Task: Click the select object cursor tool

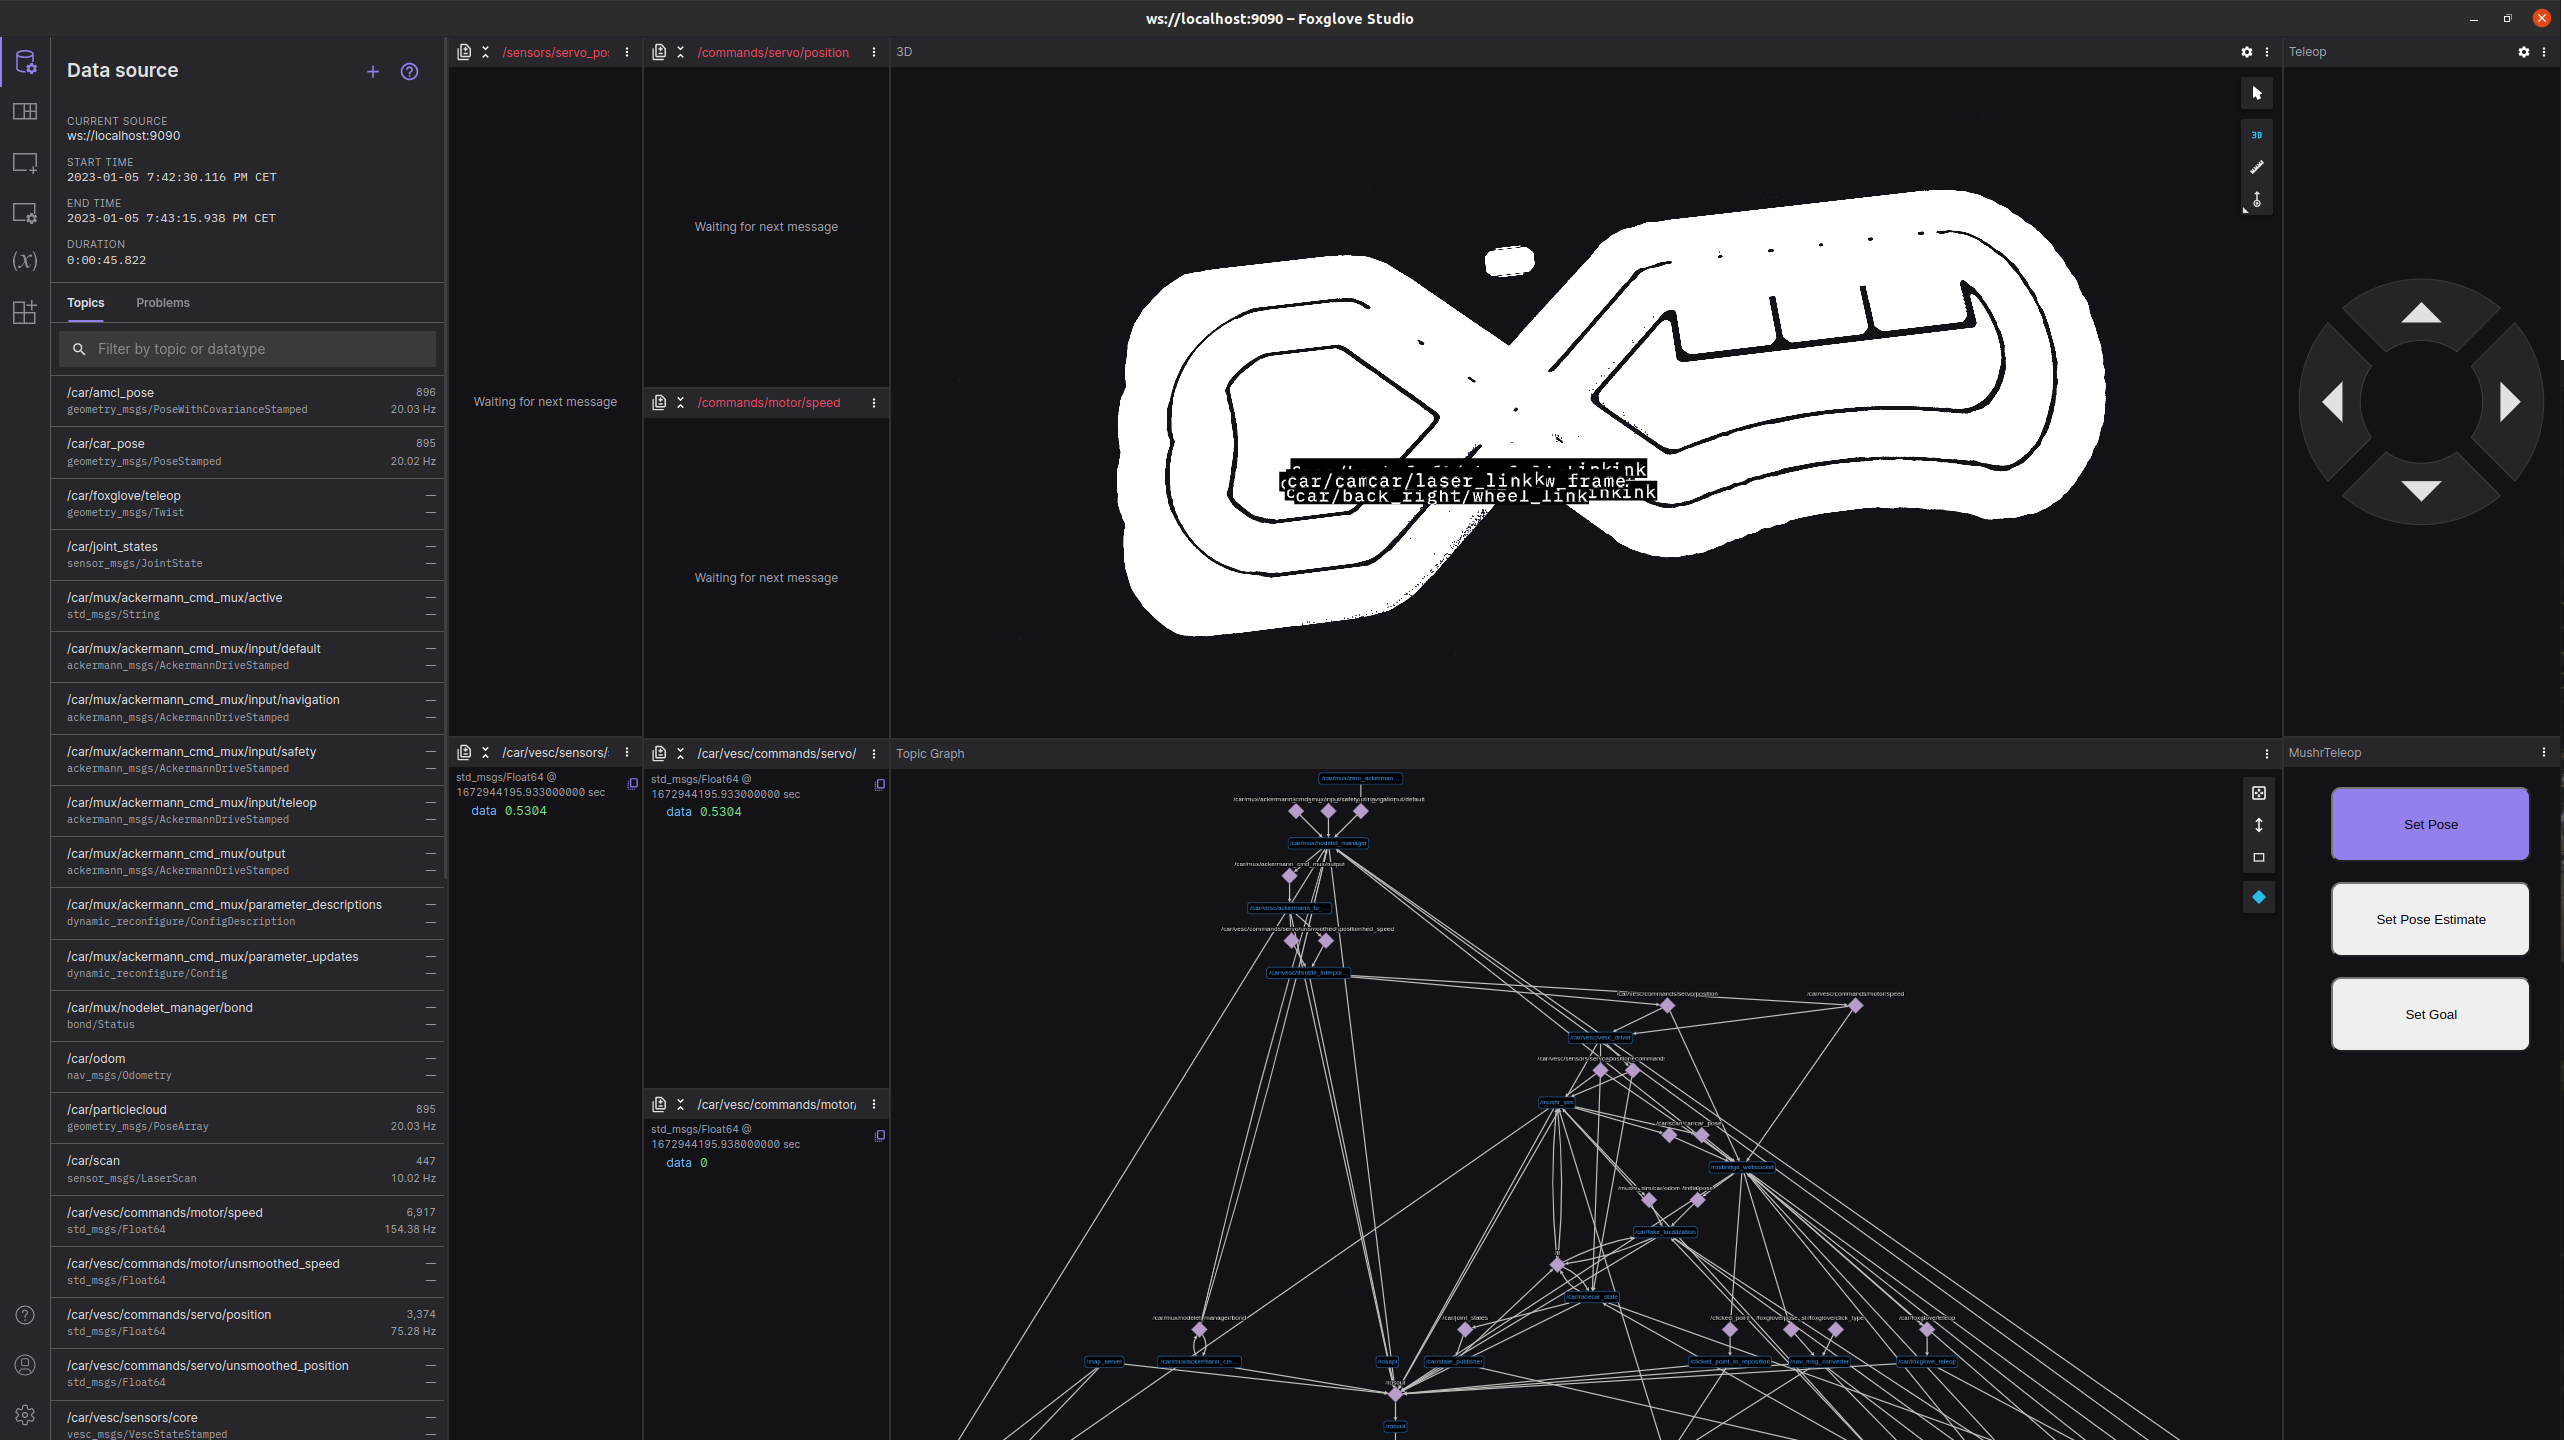Action: pos(2257,93)
